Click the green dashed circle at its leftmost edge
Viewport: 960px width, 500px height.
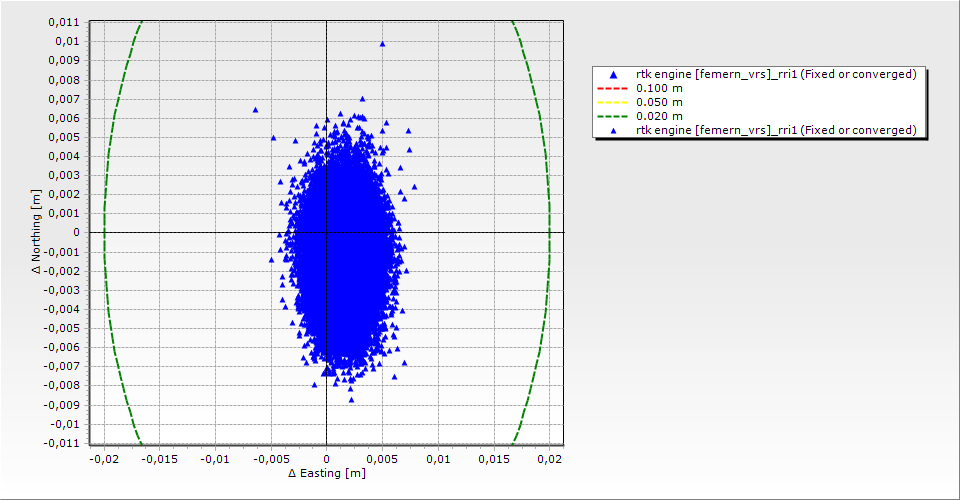[104, 232]
